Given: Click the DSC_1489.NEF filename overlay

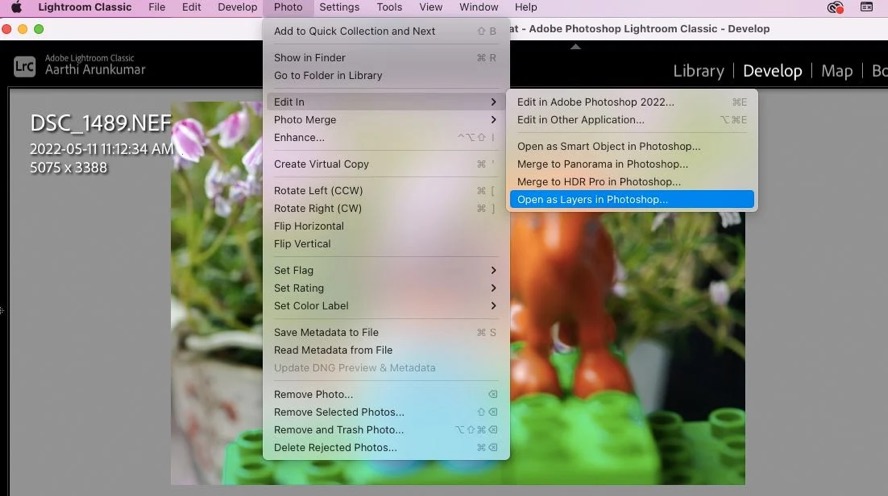Looking at the screenshot, I should 100,123.
